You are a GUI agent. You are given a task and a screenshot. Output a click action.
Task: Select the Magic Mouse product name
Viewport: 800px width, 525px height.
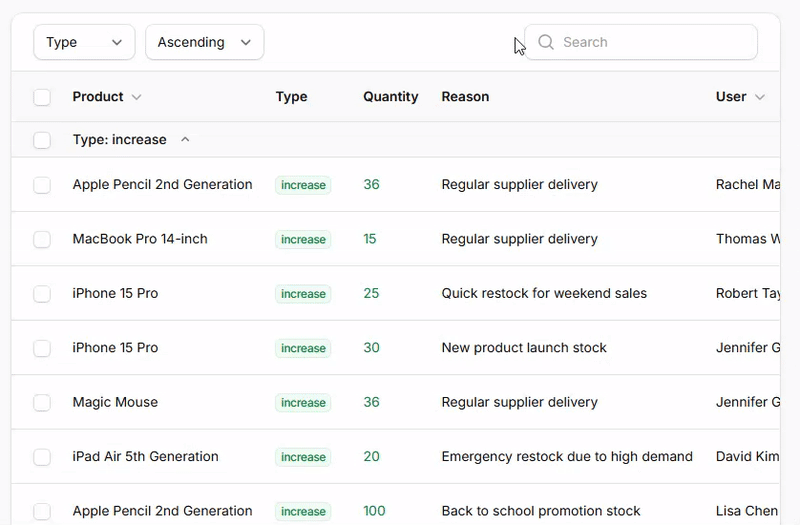click(115, 402)
